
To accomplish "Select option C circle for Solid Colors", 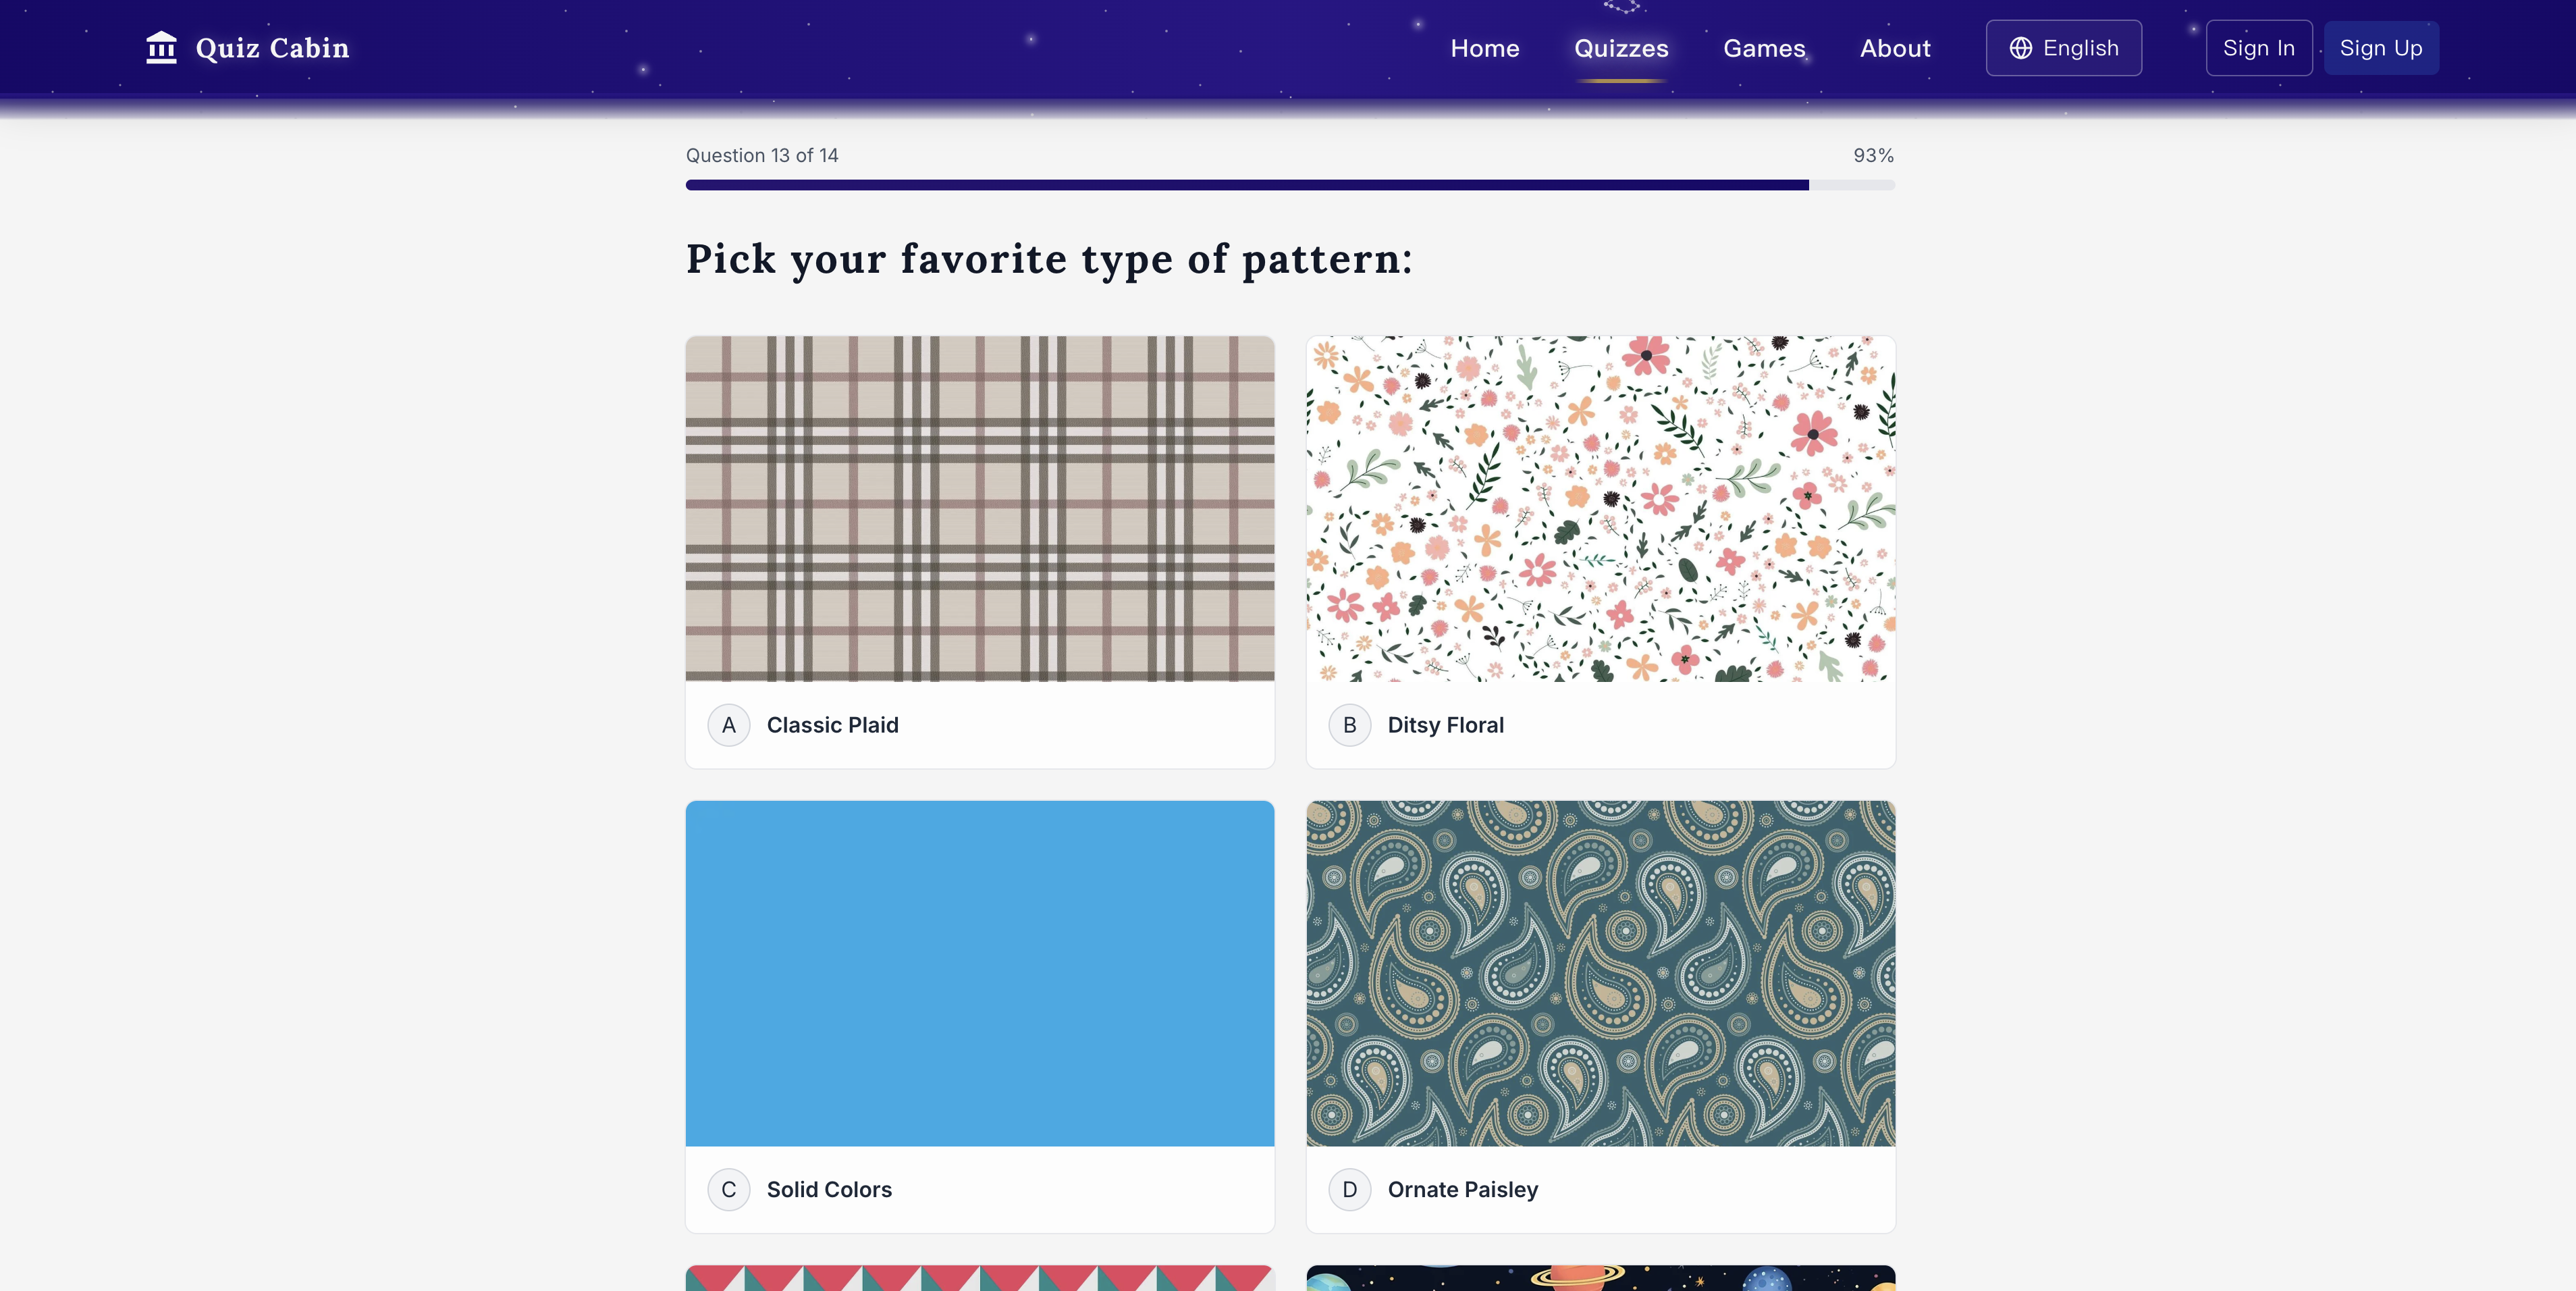I will (729, 1189).
